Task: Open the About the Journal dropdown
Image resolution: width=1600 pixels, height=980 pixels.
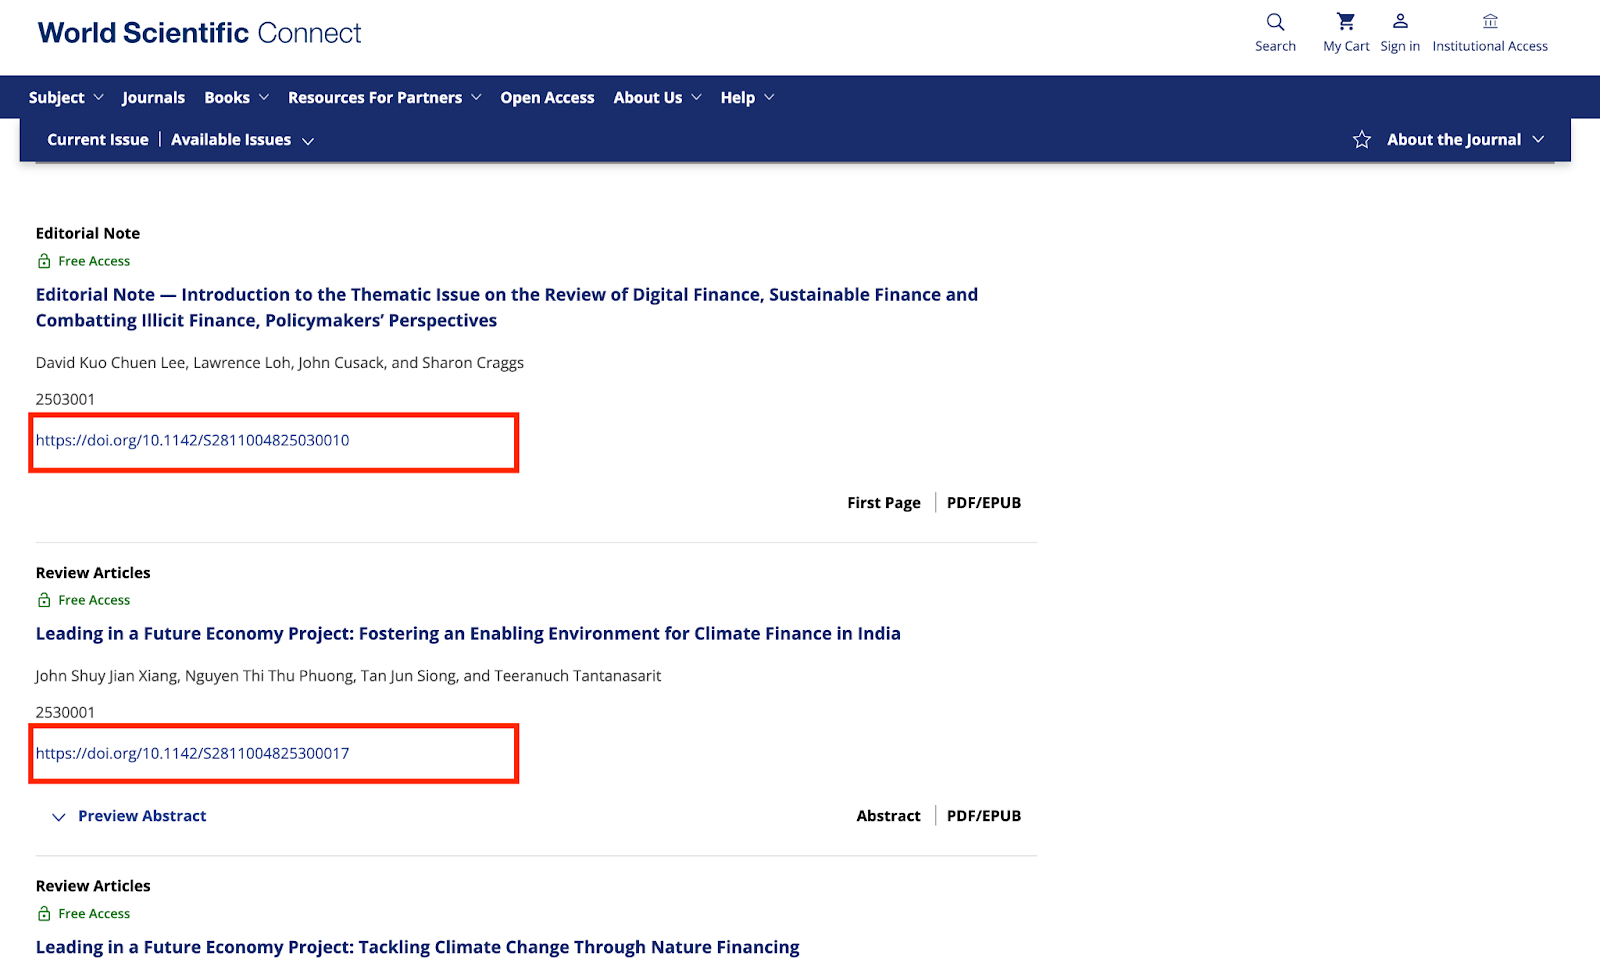Action: [x=1465, y=140]
